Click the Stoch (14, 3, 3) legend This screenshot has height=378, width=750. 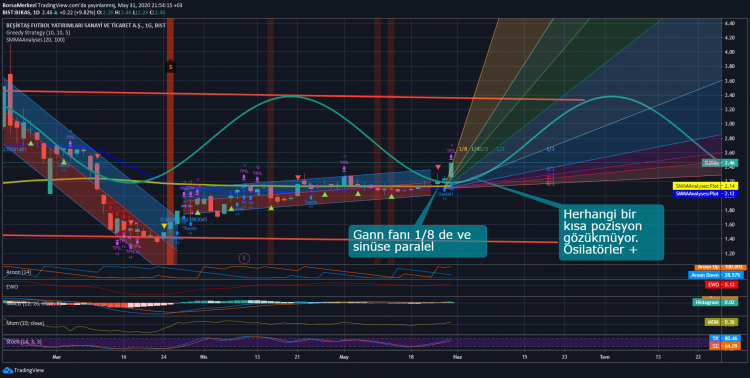pyautogui.click(x=23, y=342)
